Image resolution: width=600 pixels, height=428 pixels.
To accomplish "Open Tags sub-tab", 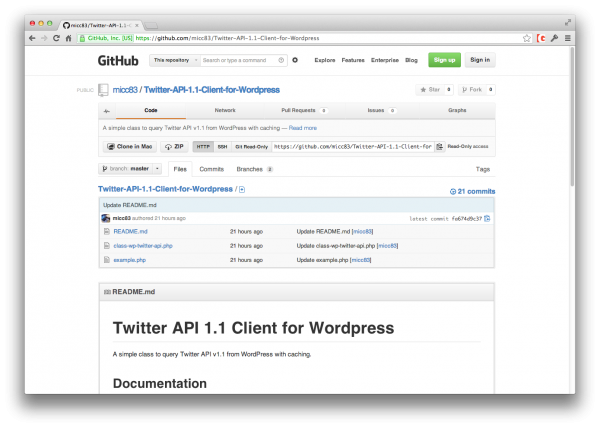I will (483, 169).
